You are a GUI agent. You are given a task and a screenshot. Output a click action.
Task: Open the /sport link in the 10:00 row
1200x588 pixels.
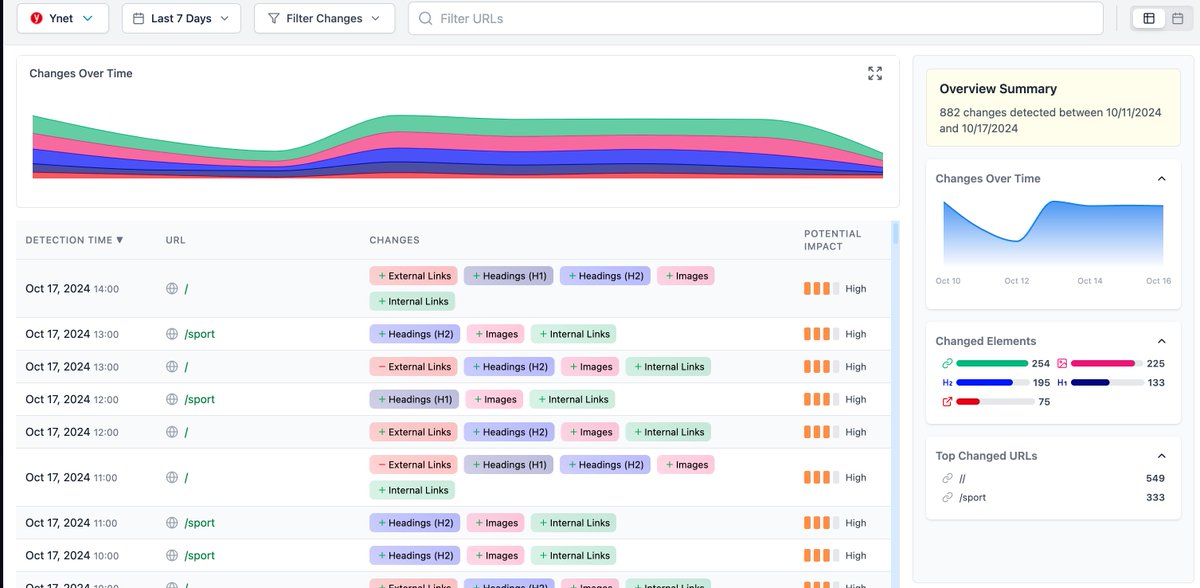[199, 555]
